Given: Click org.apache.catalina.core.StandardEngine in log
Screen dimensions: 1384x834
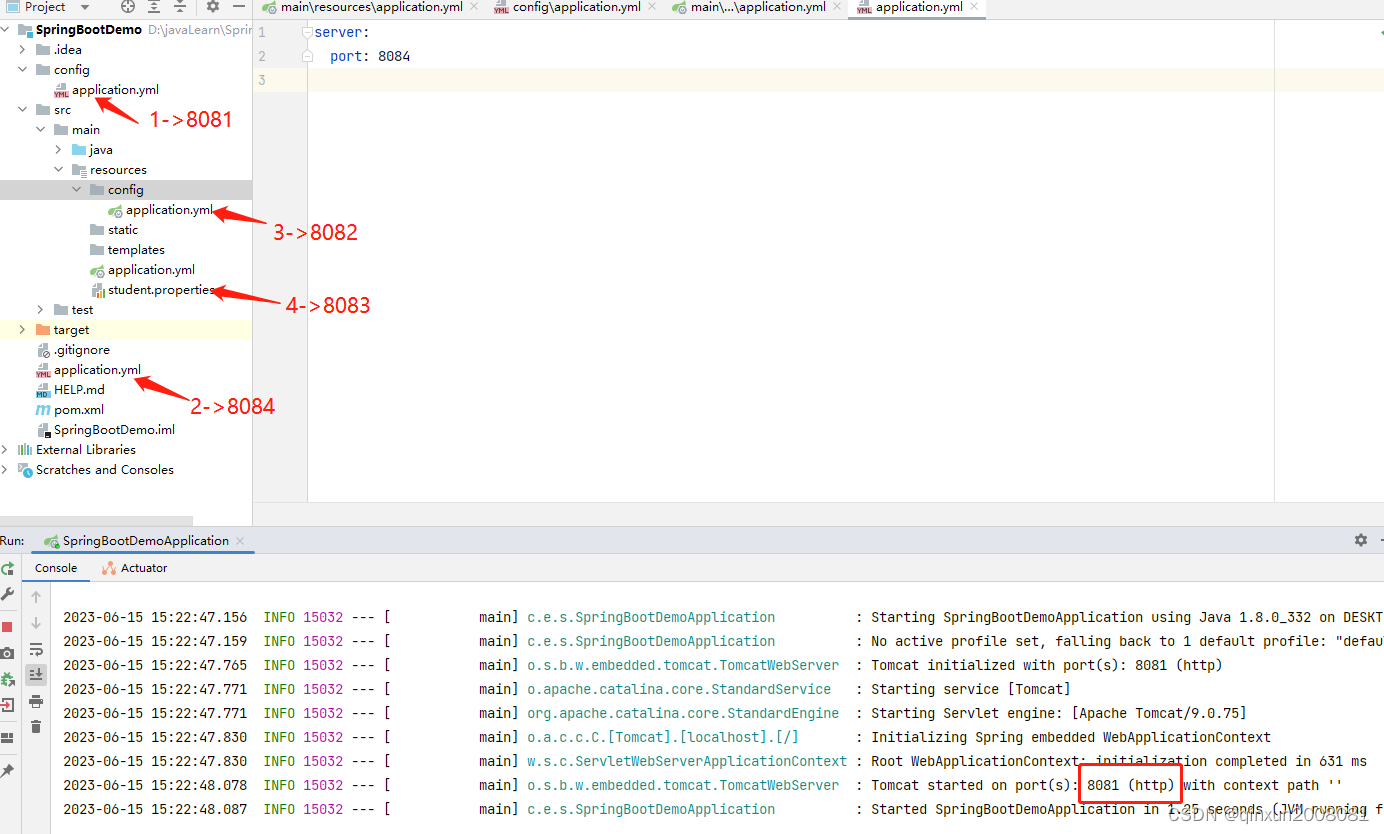Looking at the screenshot, I should pos(683,713).
